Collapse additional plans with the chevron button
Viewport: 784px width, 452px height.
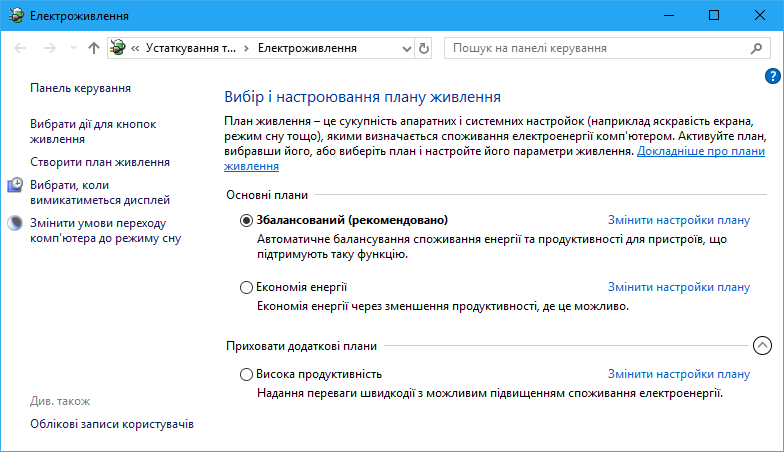762,346
